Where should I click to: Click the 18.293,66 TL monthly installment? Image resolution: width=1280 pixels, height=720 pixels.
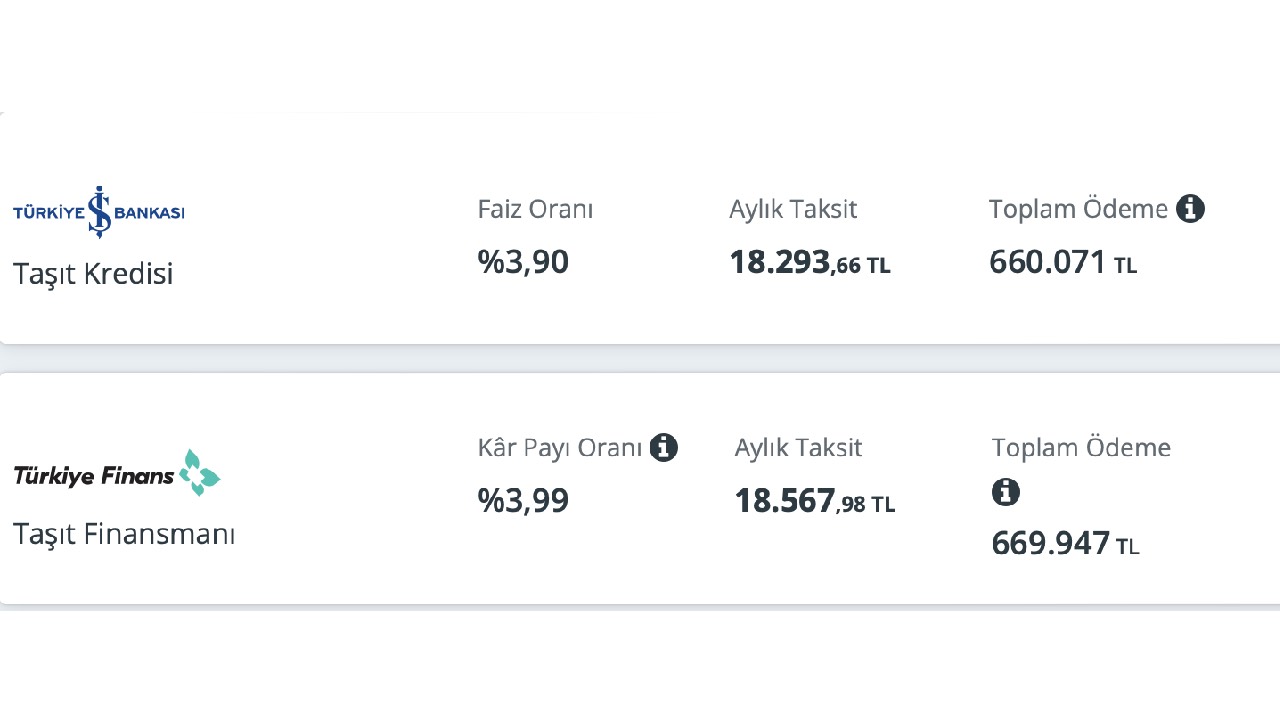pyautogui.click(x=809, y=263)
